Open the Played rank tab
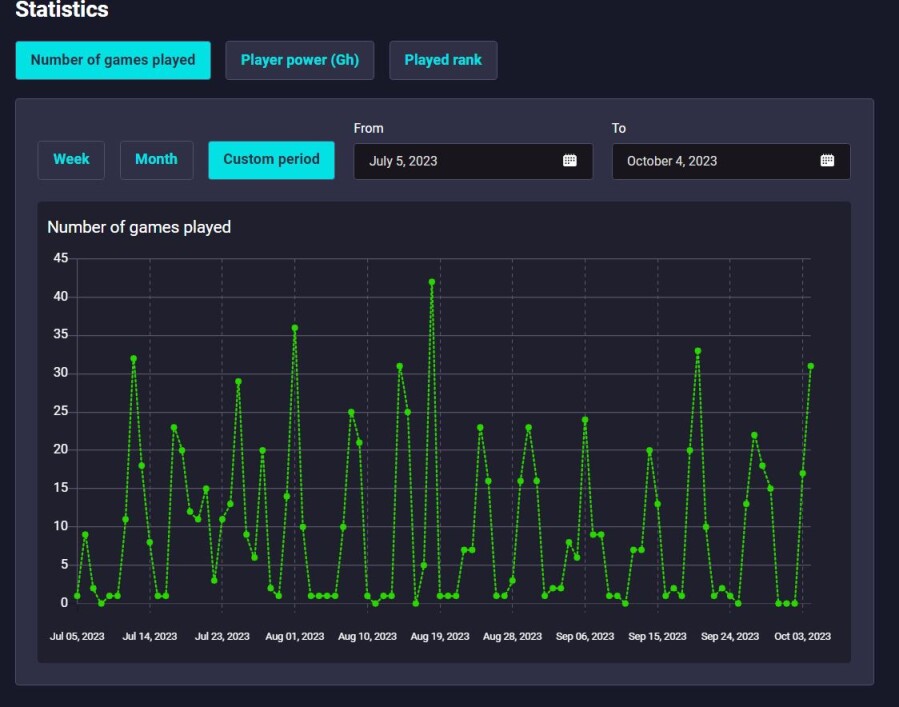Screen dimensions: 899x707 443,60
